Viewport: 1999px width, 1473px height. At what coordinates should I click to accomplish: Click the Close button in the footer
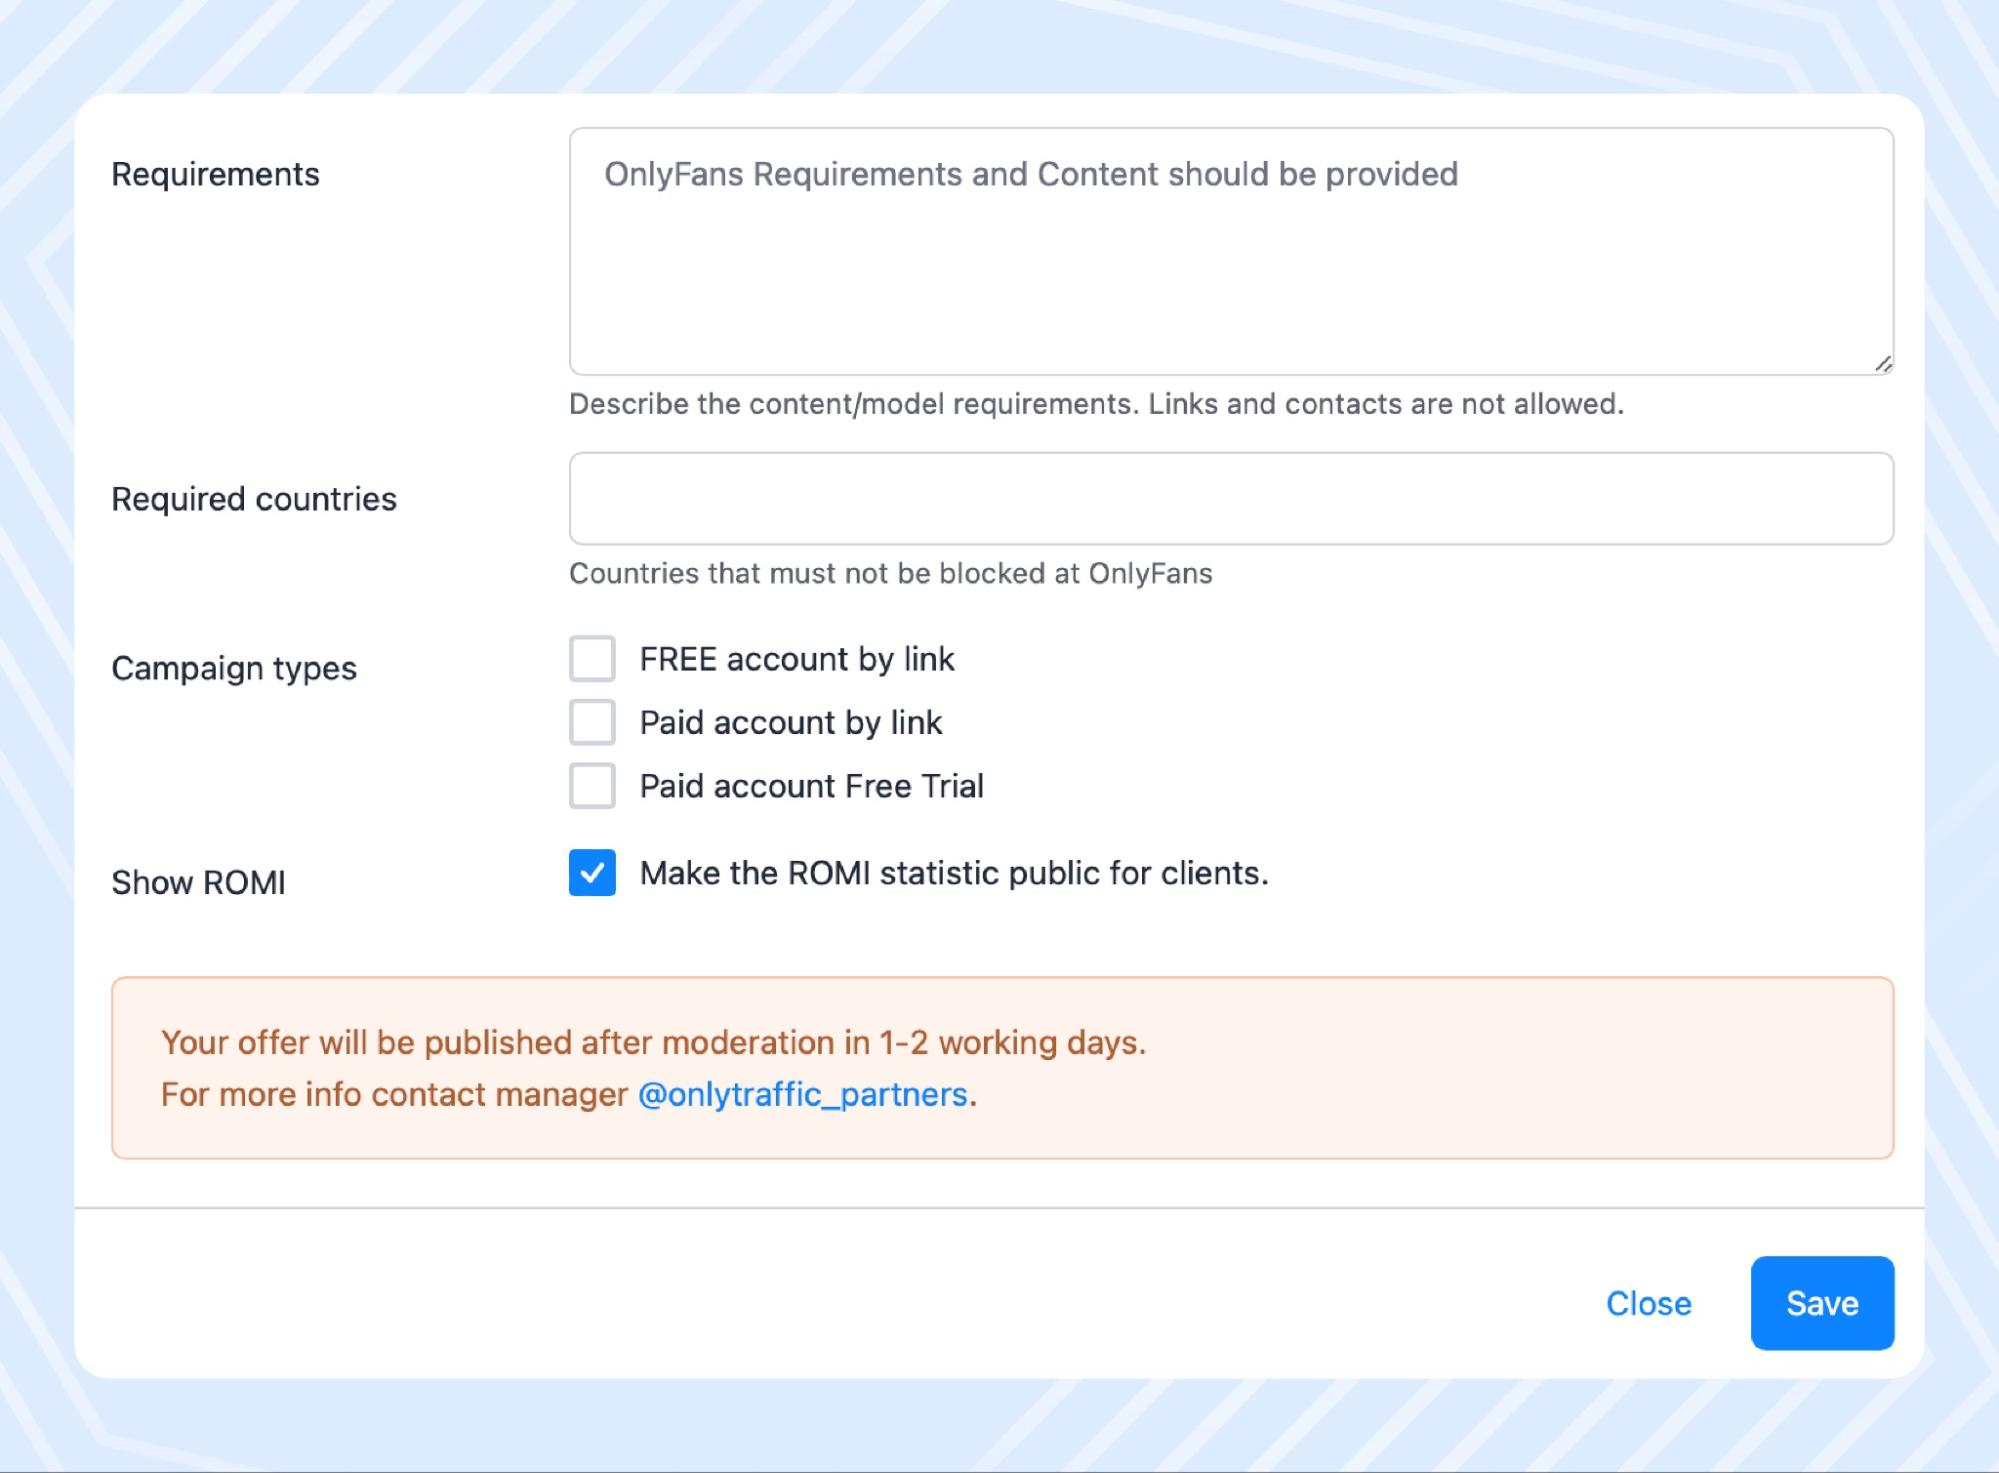[1648, 1303]
